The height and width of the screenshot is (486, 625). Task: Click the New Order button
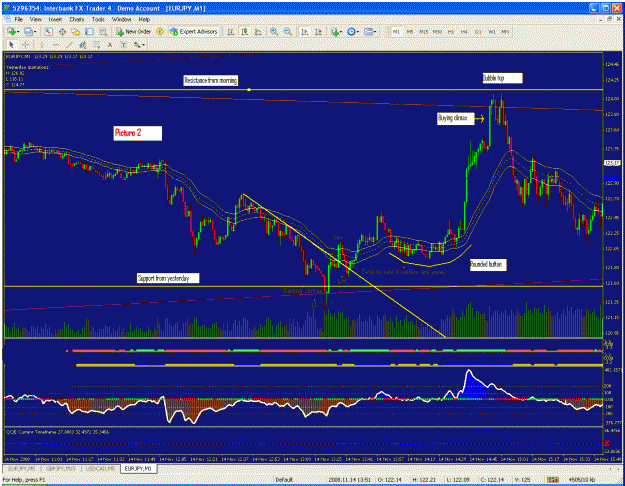coord(133,31)
